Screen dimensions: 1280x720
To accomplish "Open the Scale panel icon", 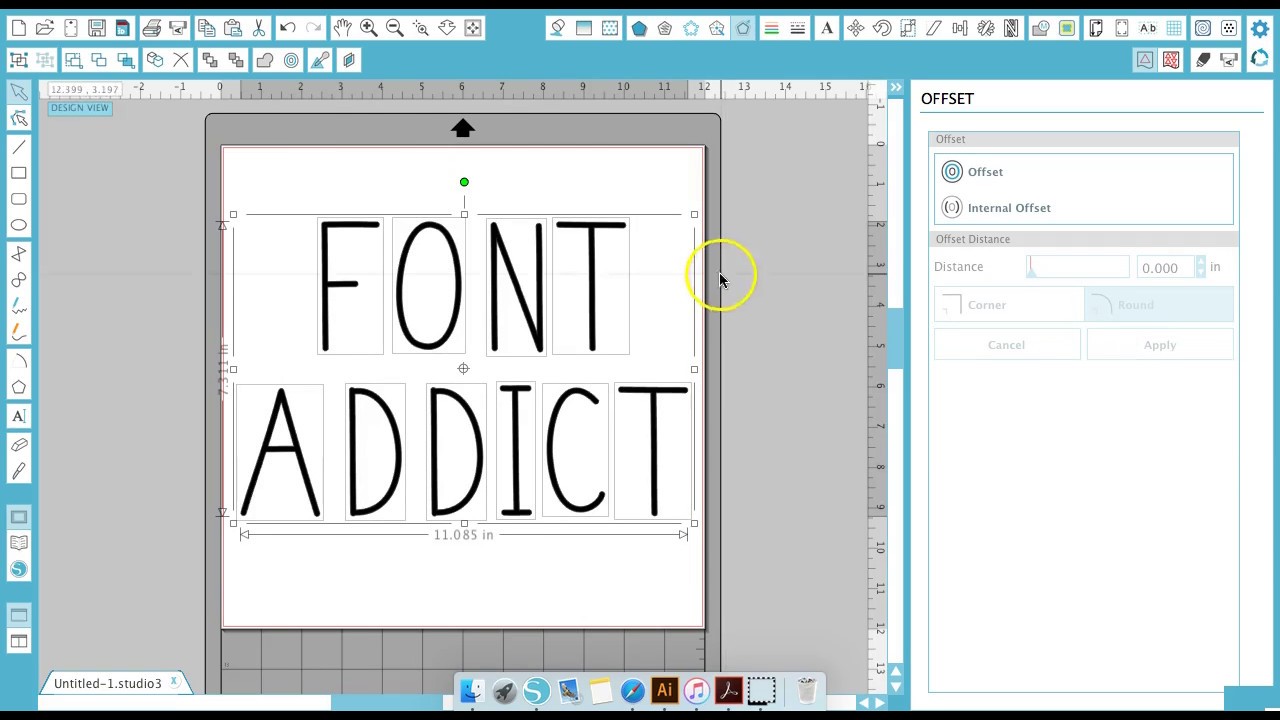I will click(908, 28).
